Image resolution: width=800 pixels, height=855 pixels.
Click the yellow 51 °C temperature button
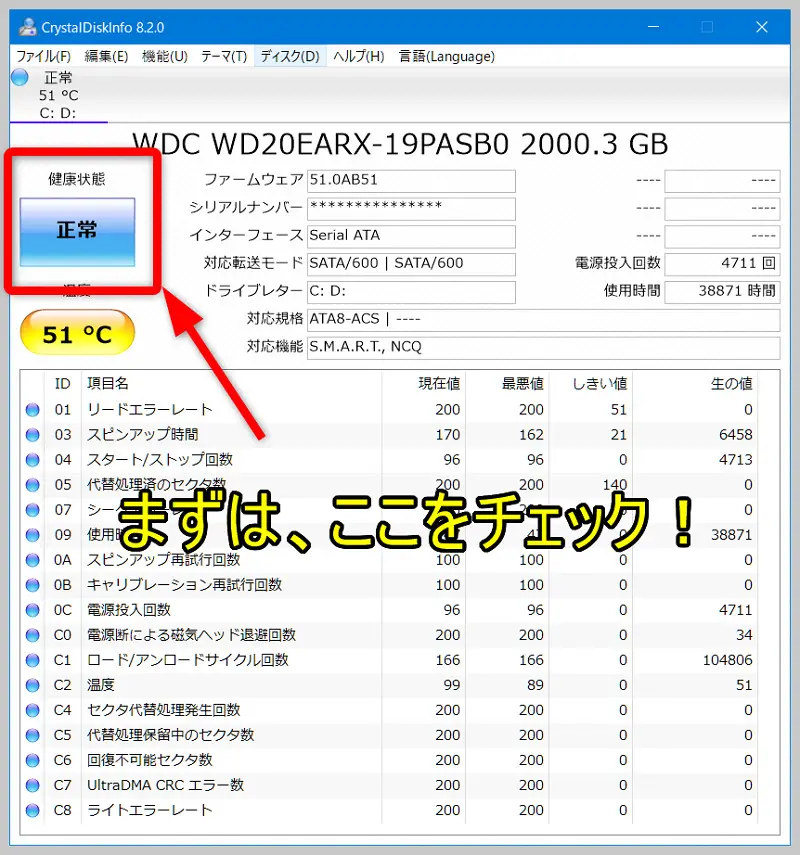coord(76,332)
